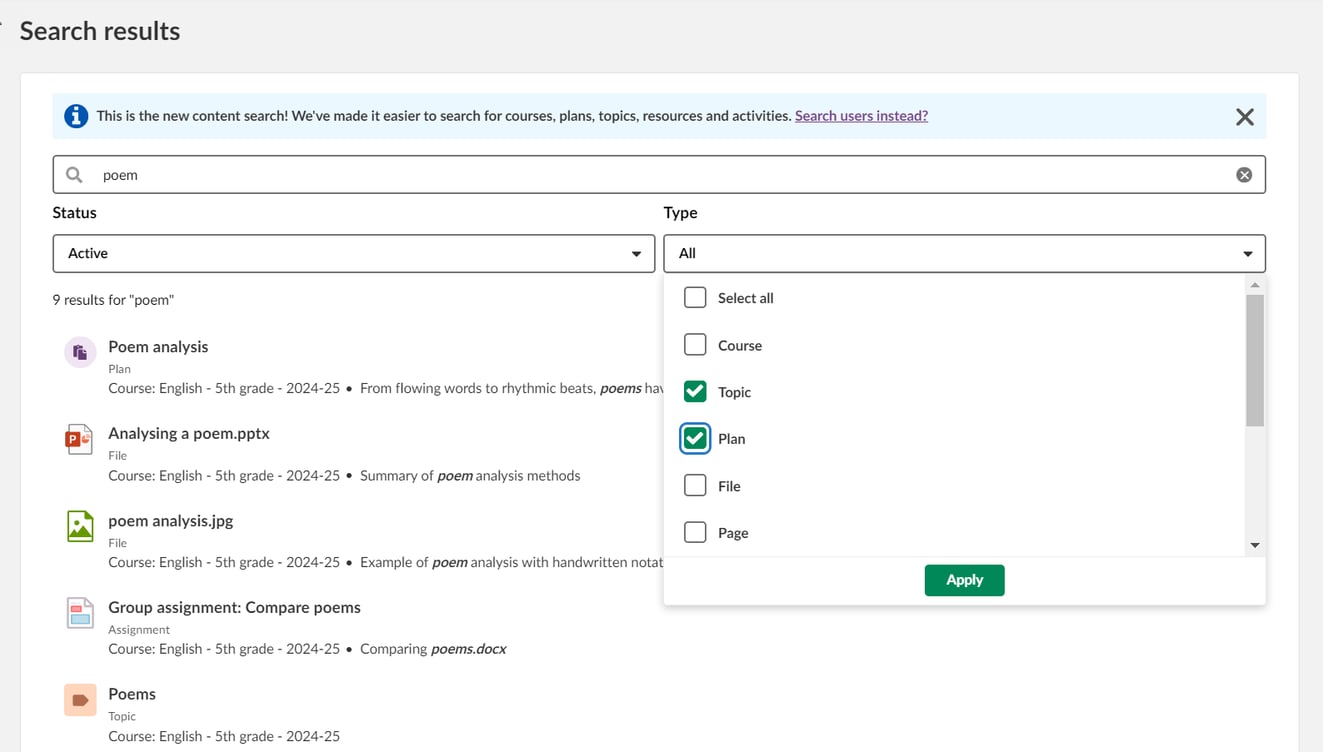
Task: Click the magnifying glass search icon
Action: [74, 175]
